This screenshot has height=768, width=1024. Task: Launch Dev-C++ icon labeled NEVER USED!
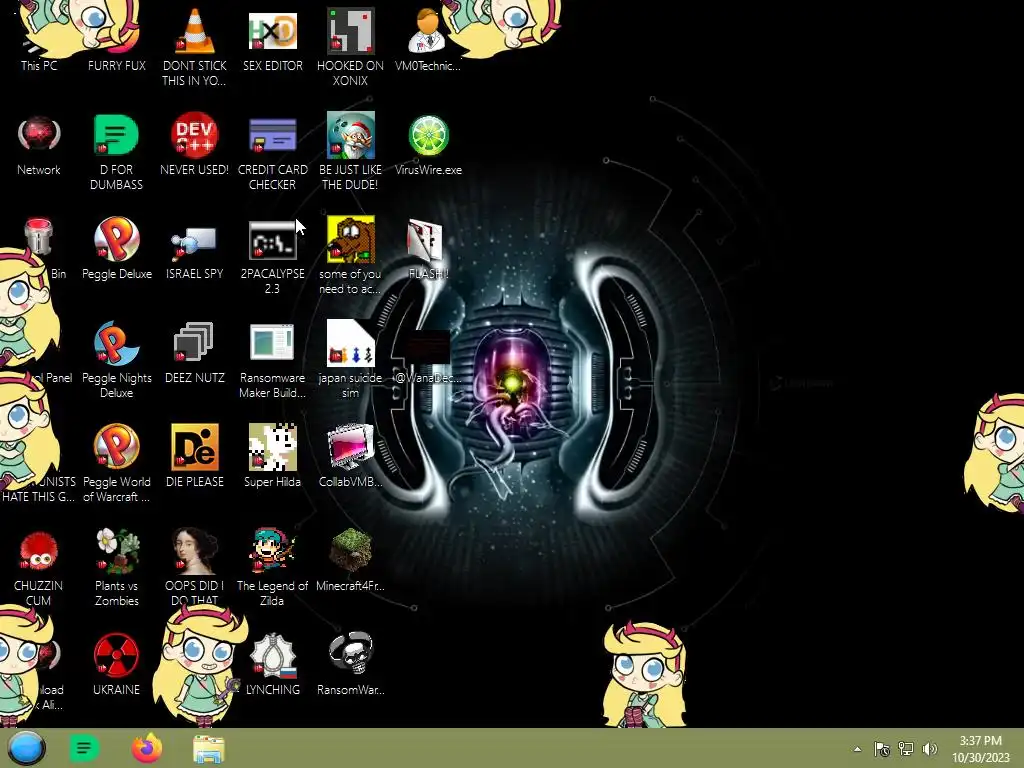(x=195, y=144)
